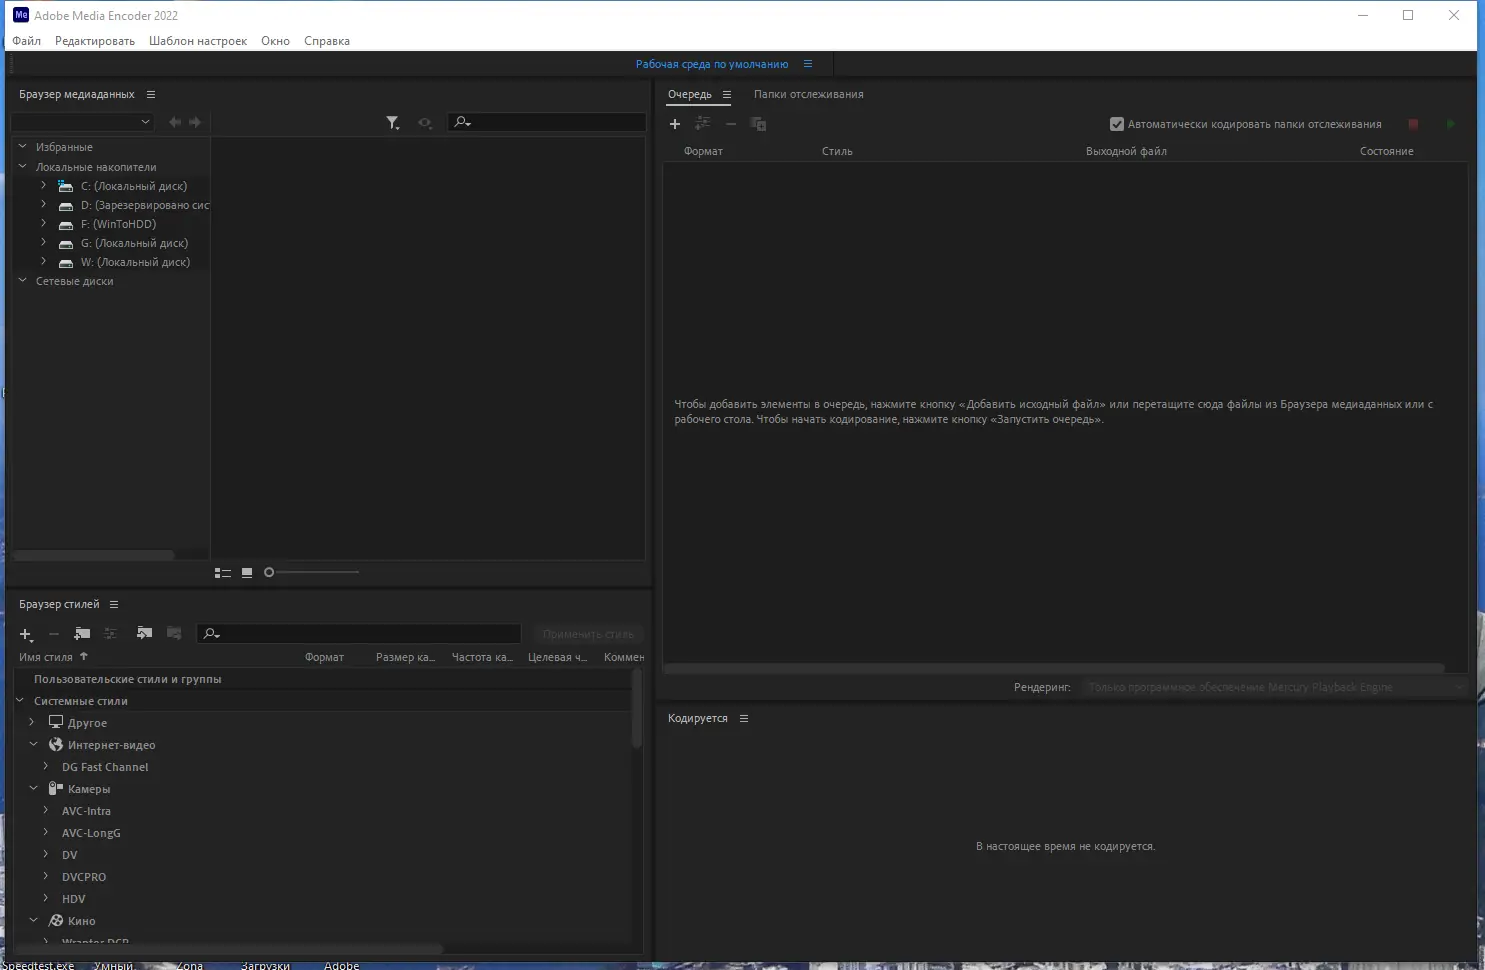Open Окно menu

click(x=276, y=41)
